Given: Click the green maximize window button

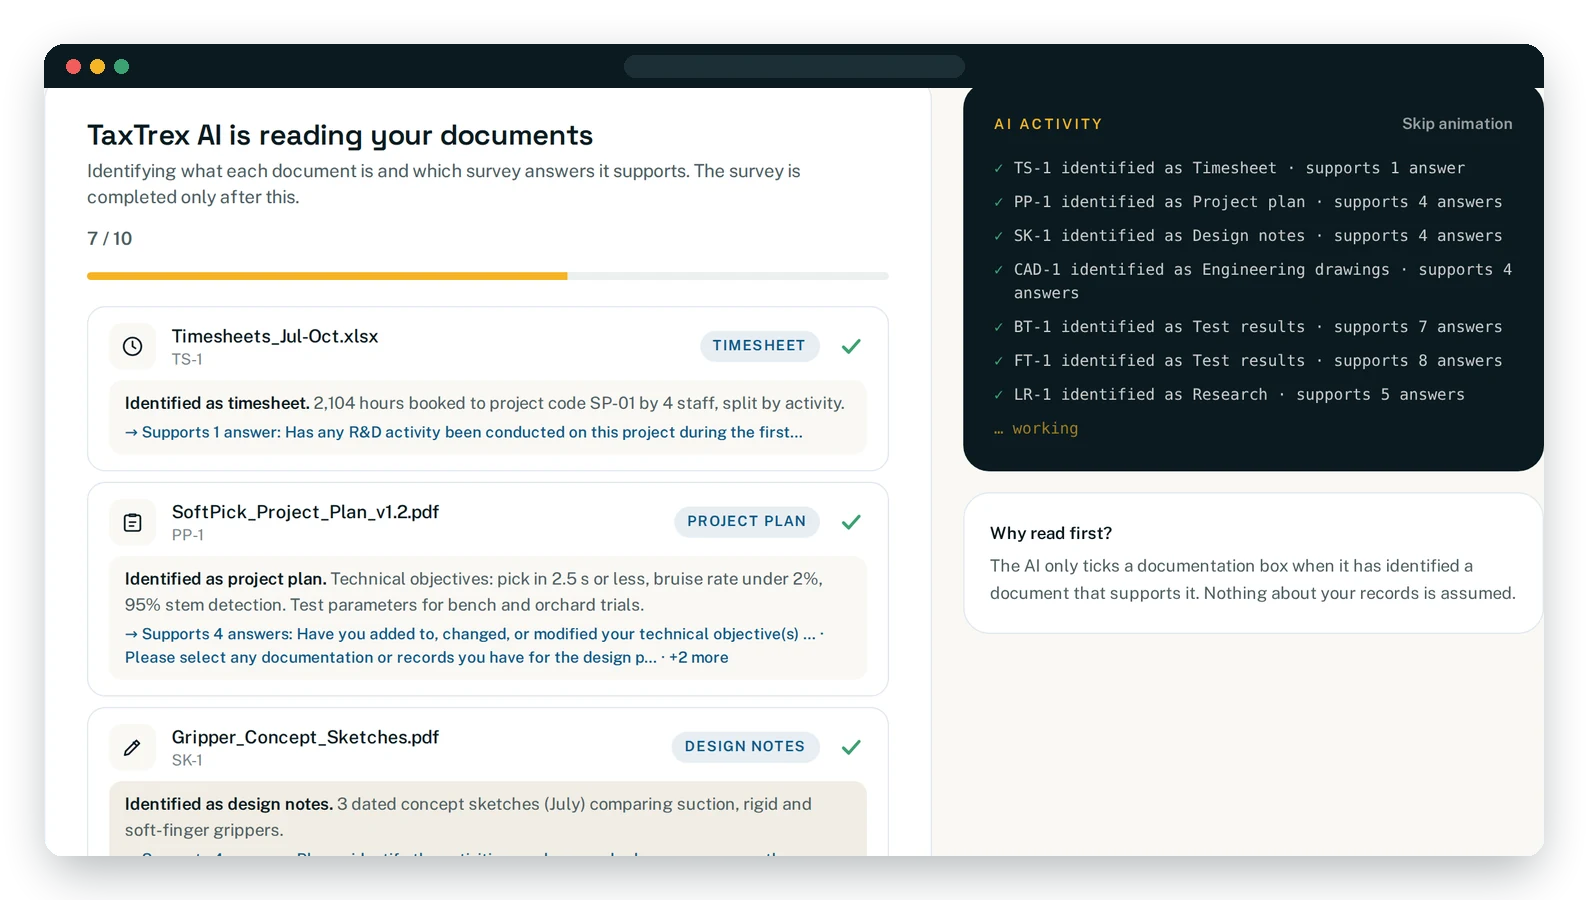Looking at the screenshot, I should [122, 67].
